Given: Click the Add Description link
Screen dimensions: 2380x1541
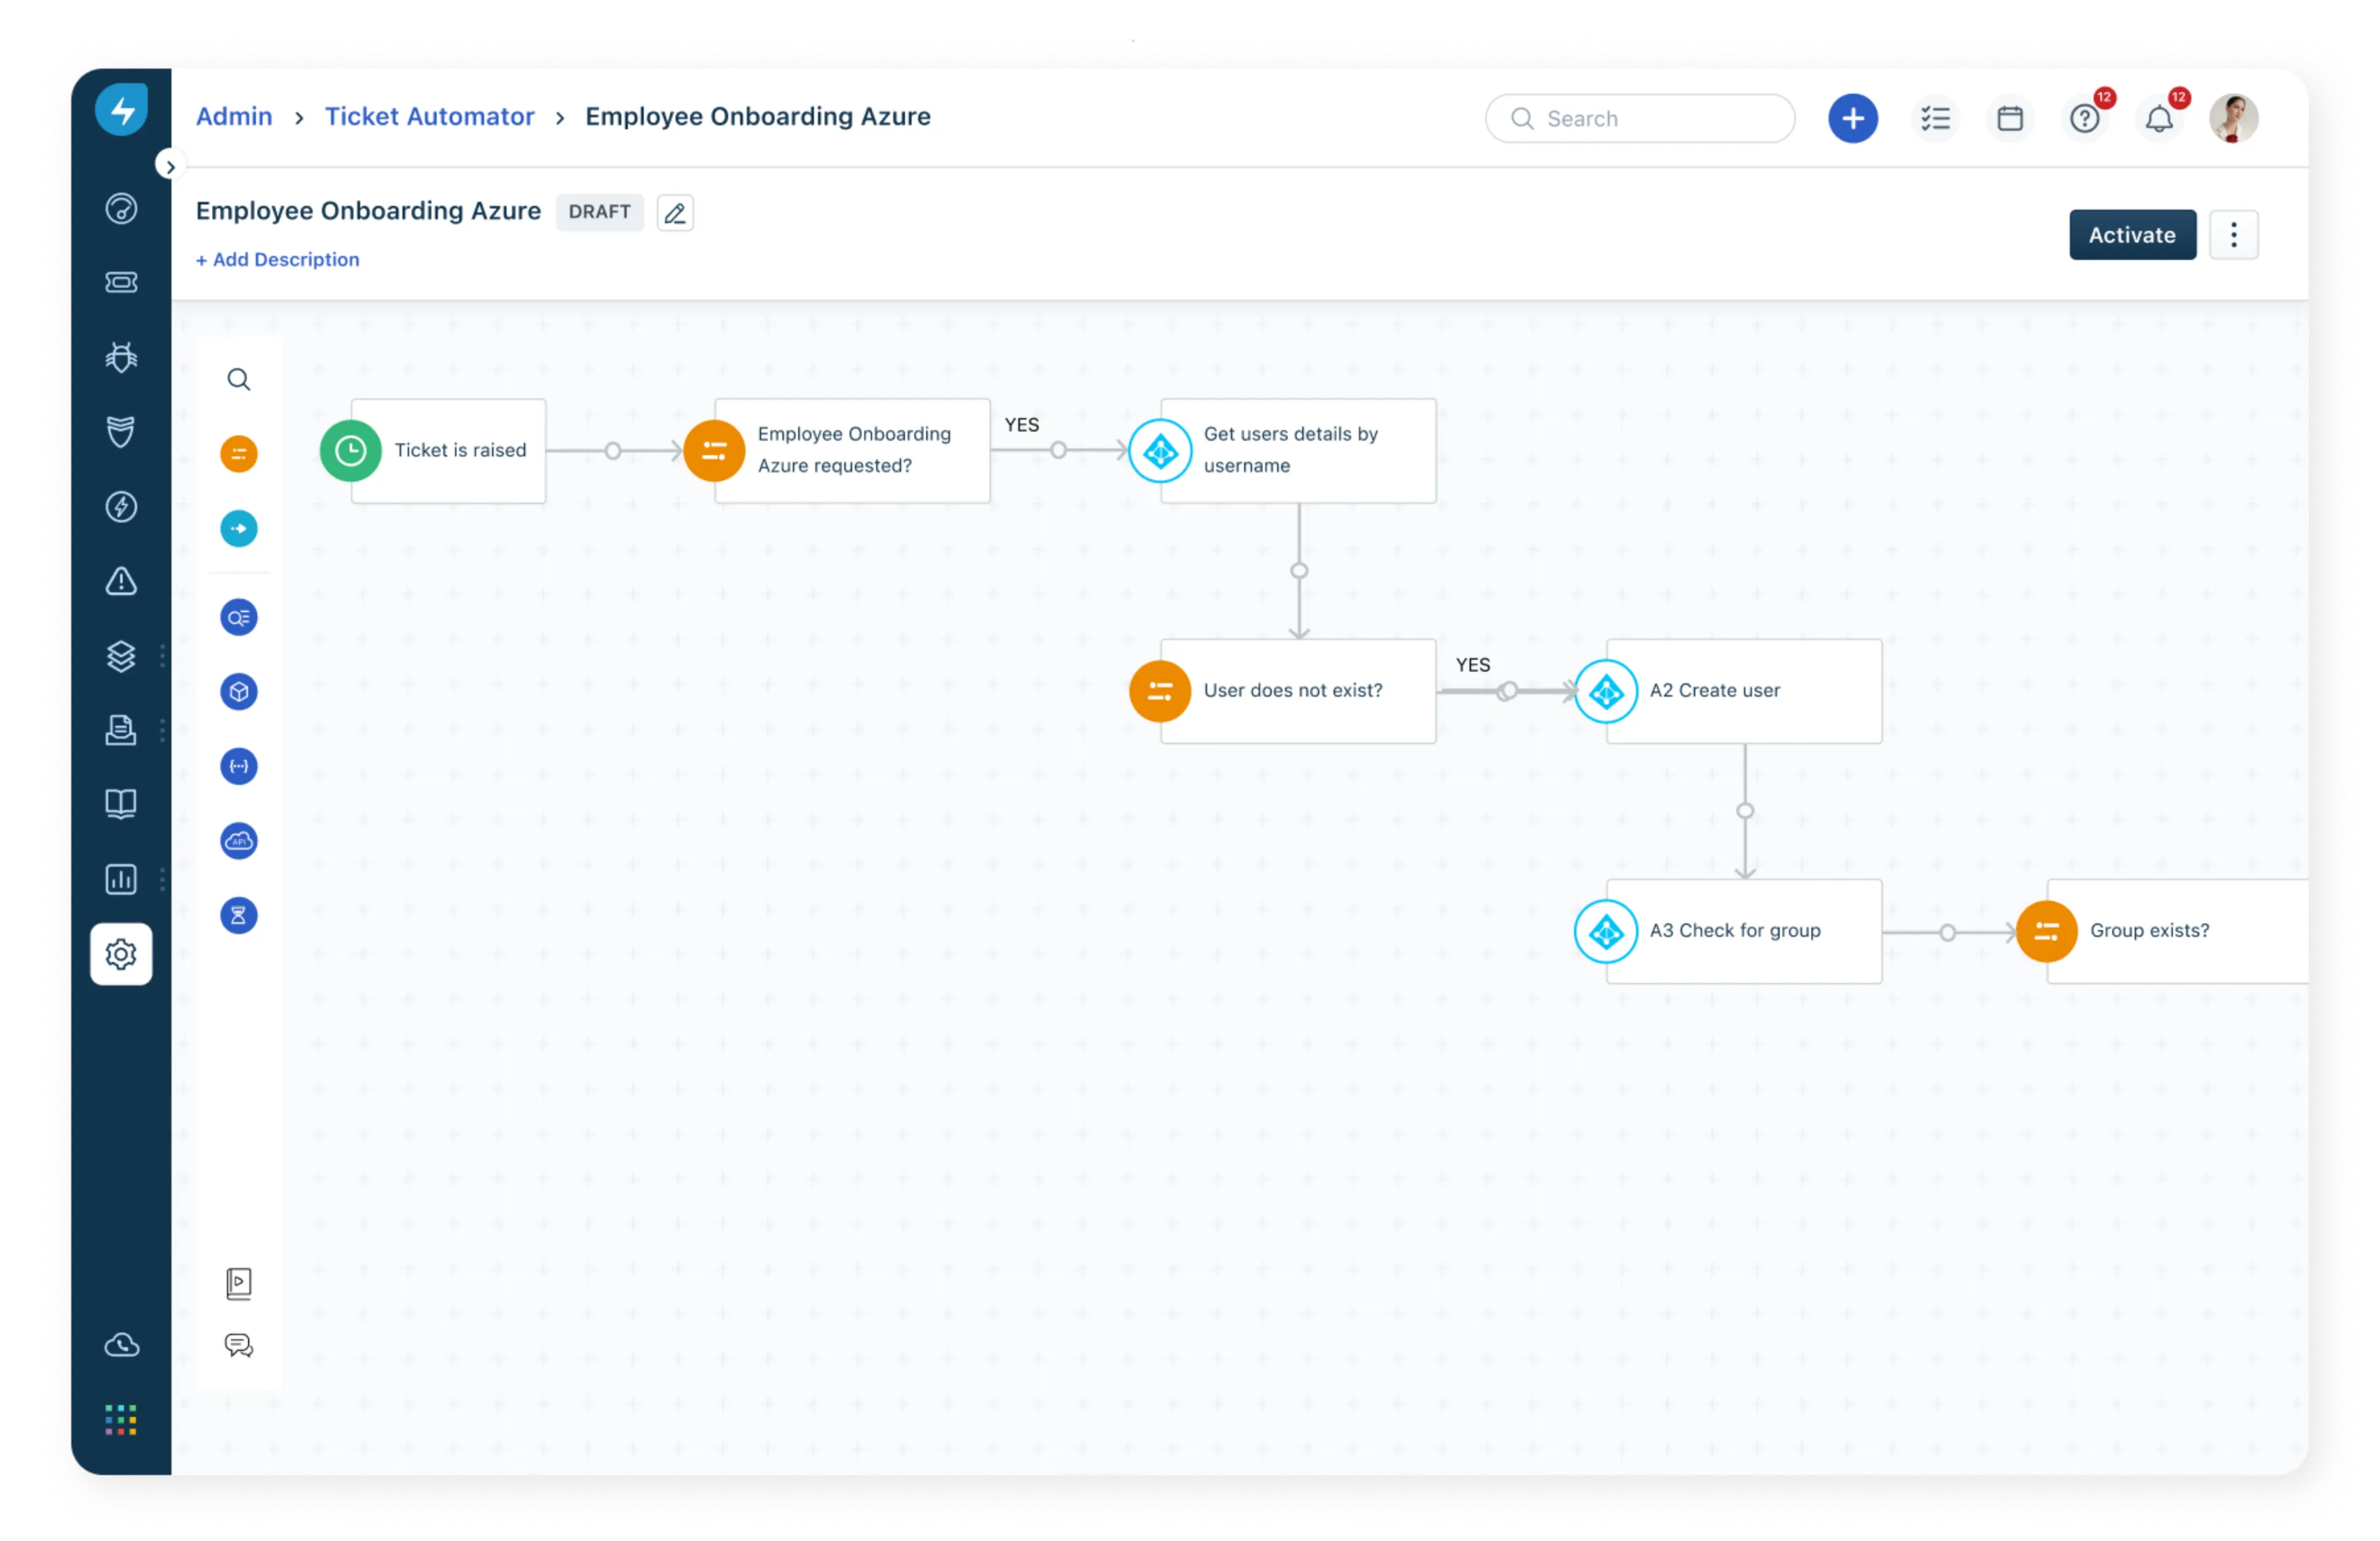Looking at the screenshot, I should coord(278,260).
